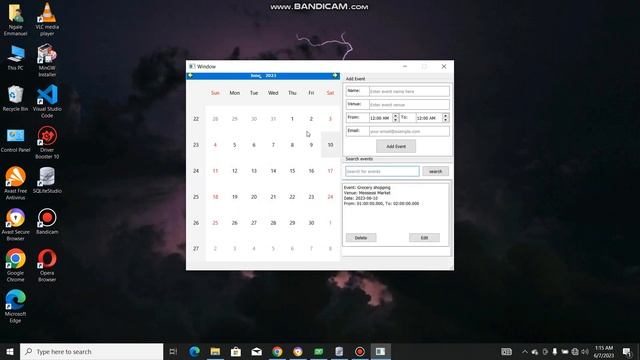Open Chrome from the taskbar

pyautogui.click(x=277, y=351)
